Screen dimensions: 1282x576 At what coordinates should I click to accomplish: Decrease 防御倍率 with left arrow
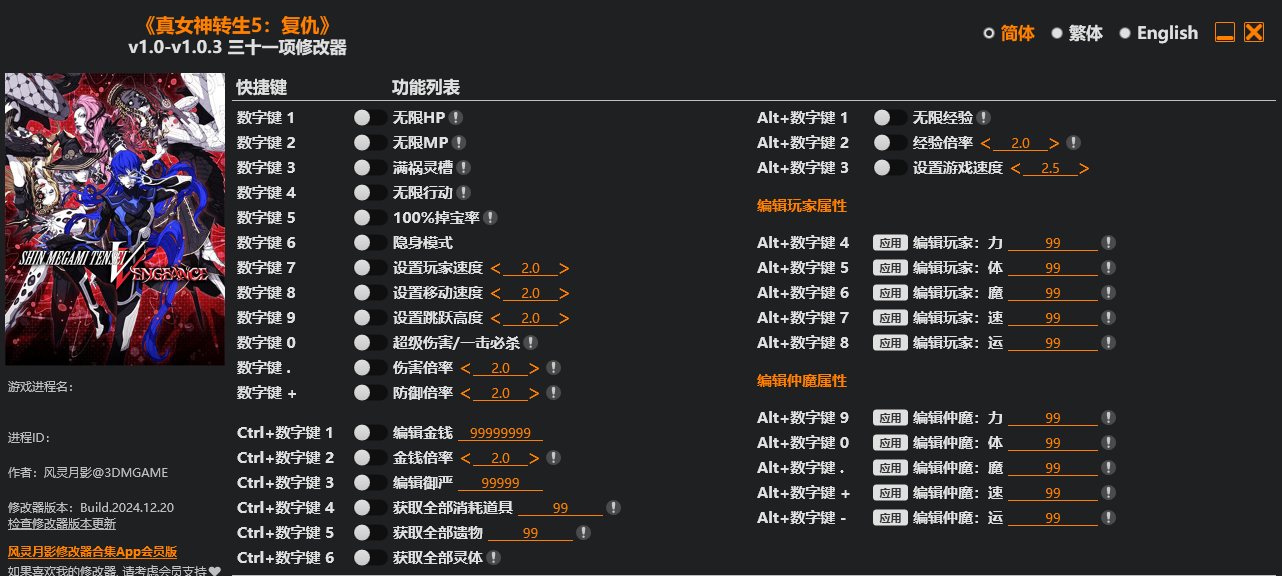[x=465, y=393]
